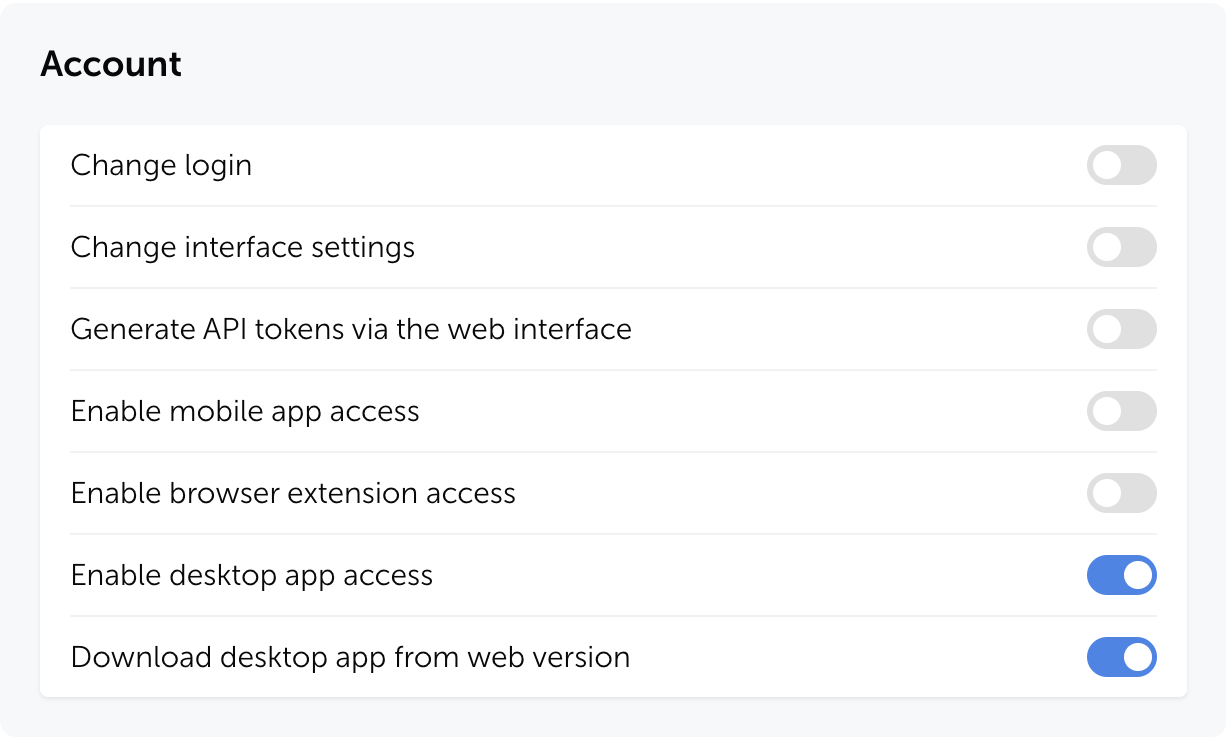Click the divider below Change login
Screen dimensions: 1226x738
(613, 206)
